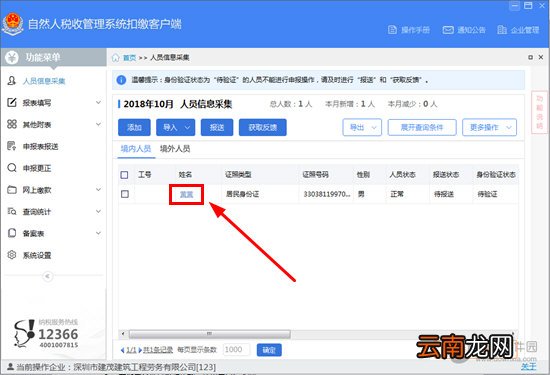Click the 申报更正 magnifier icon
Image resolution: width=550 pixels, height=375 pixels.
(12, 168)
